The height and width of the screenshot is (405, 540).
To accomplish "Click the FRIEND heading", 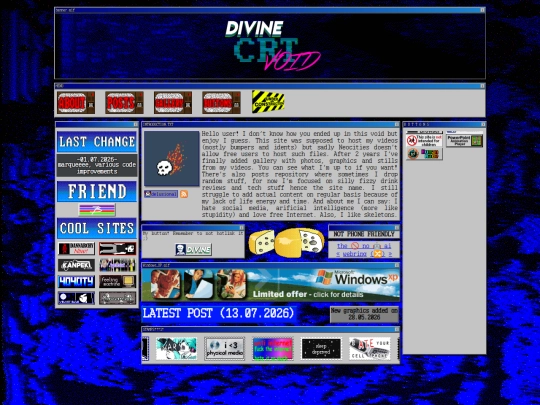I will [x=97, y=191].
